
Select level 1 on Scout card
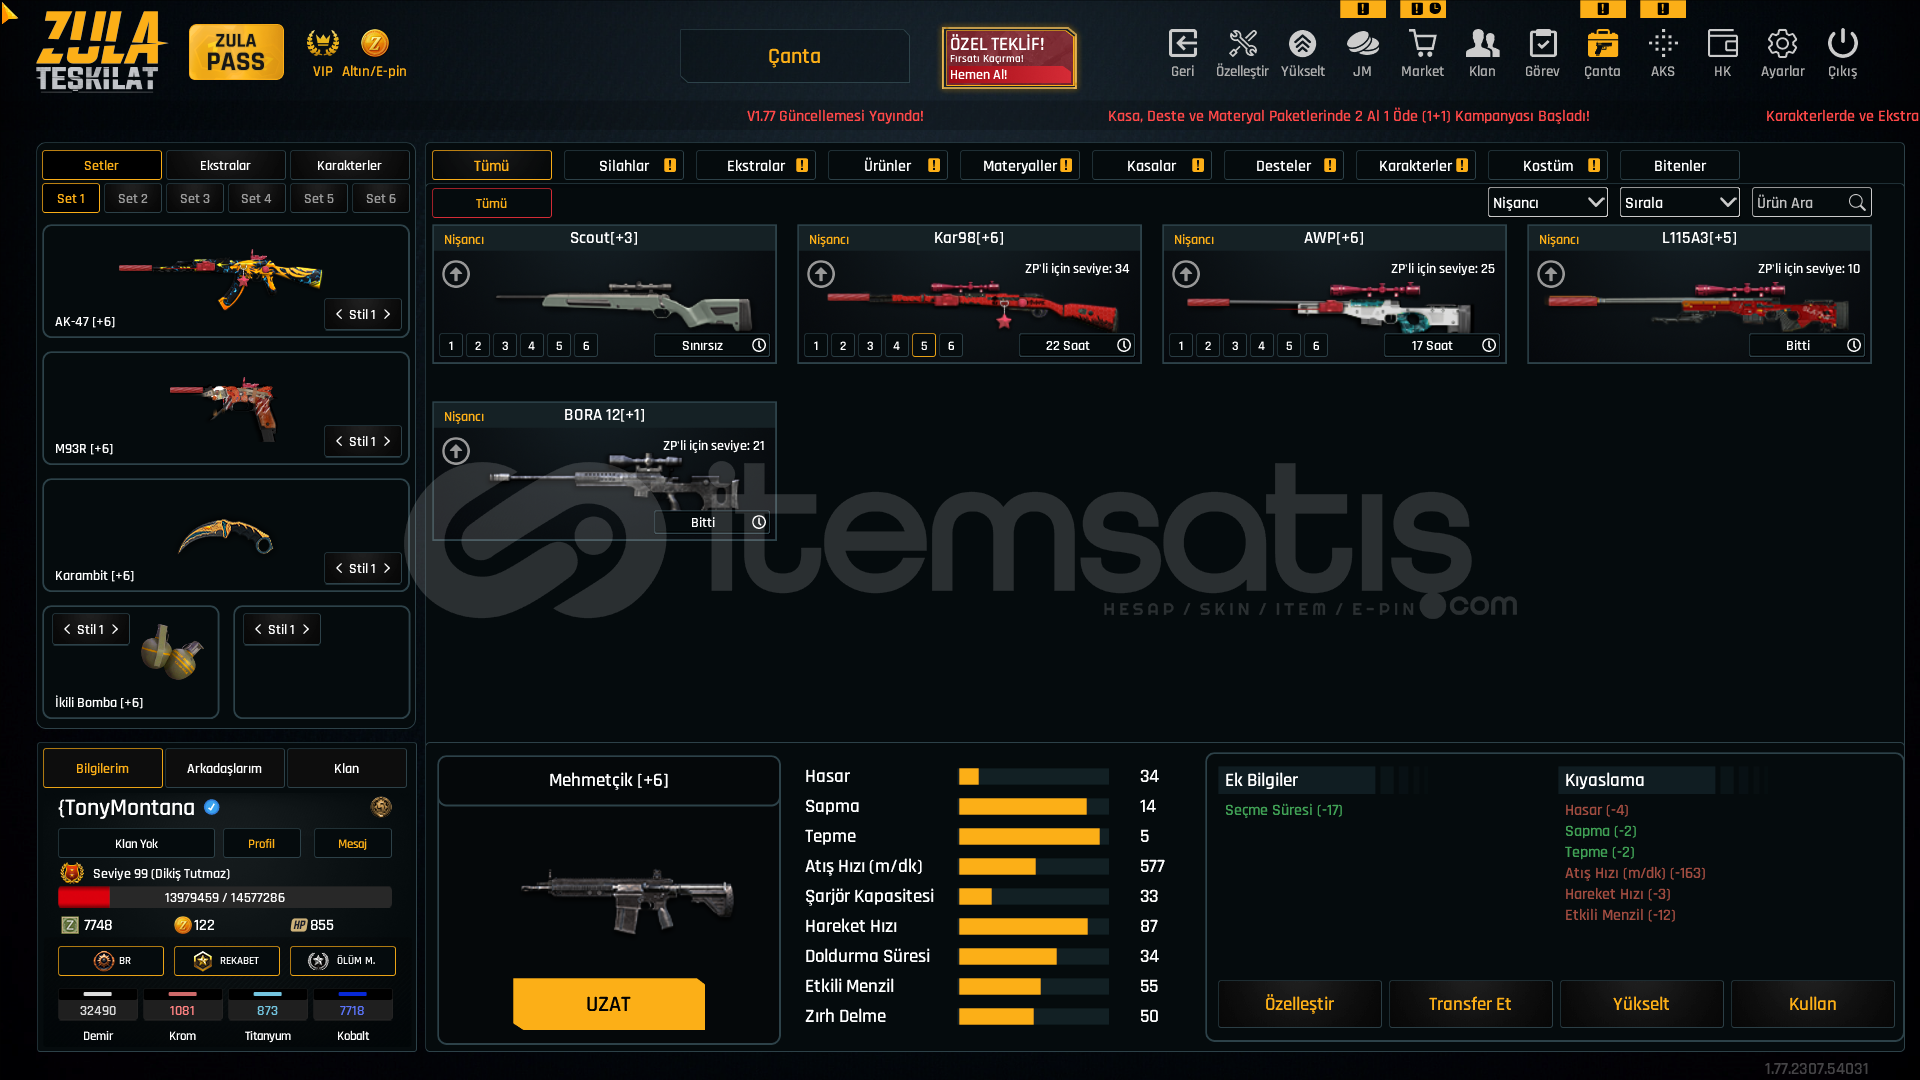(x=451, y=346)
